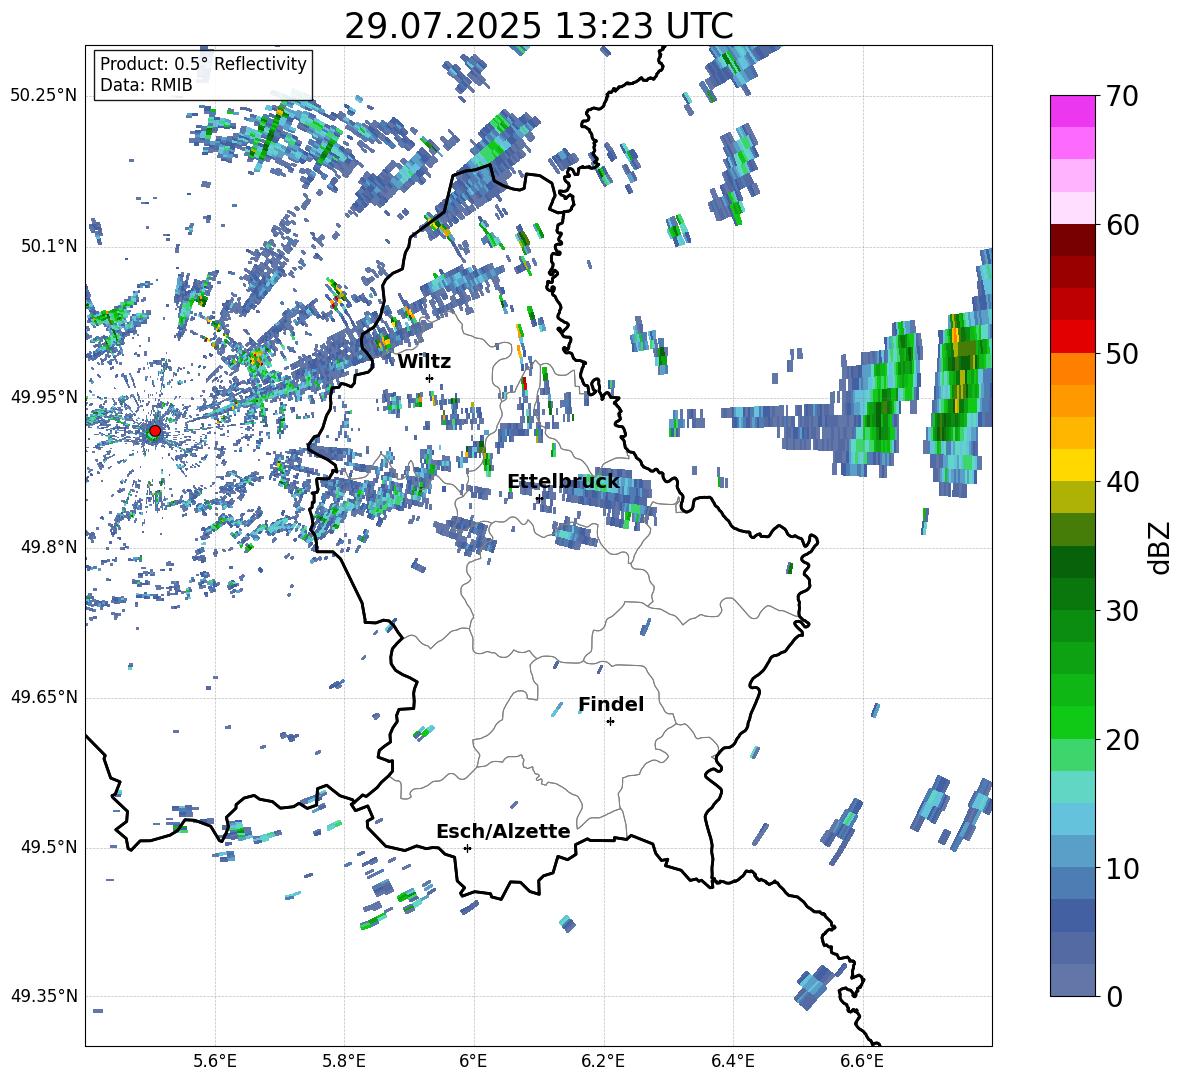Click the colorbar tick label 20
The height and width of the screenshot is (1081, 1184).
click(1122, 740)
